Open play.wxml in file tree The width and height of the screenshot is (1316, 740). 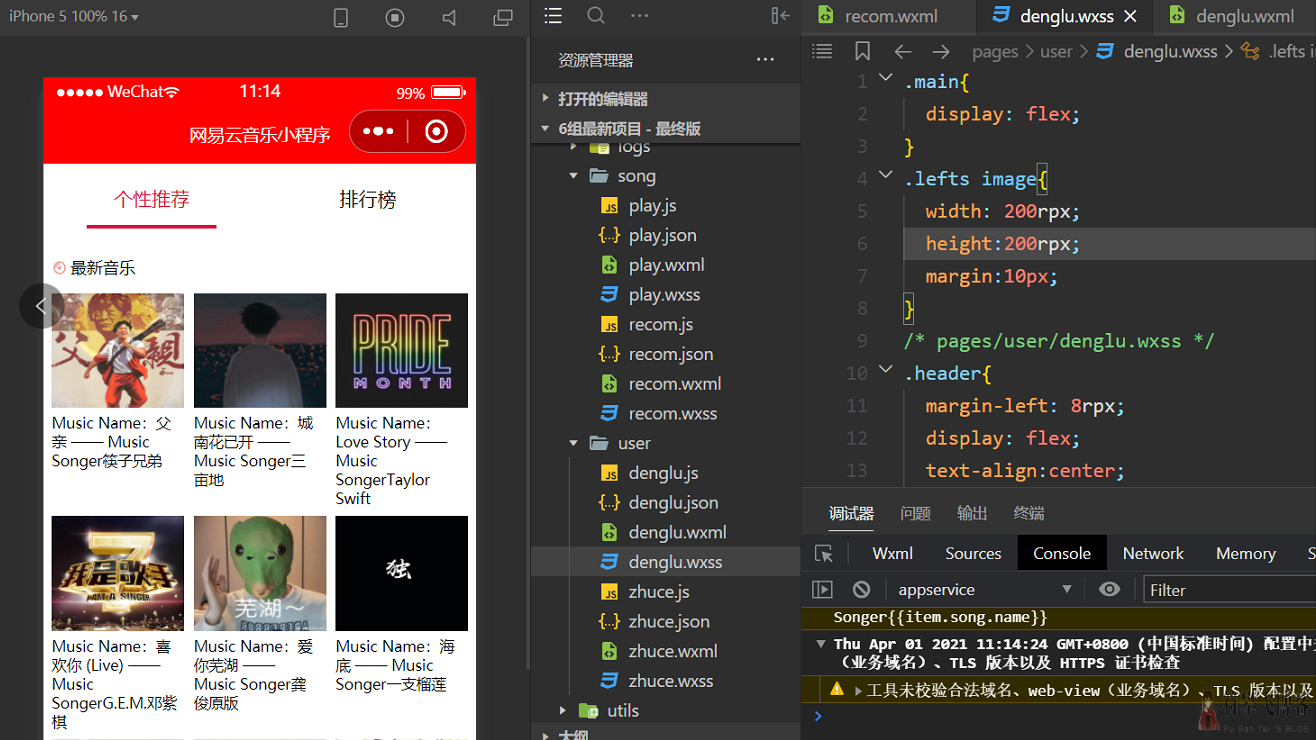point(665,265)
